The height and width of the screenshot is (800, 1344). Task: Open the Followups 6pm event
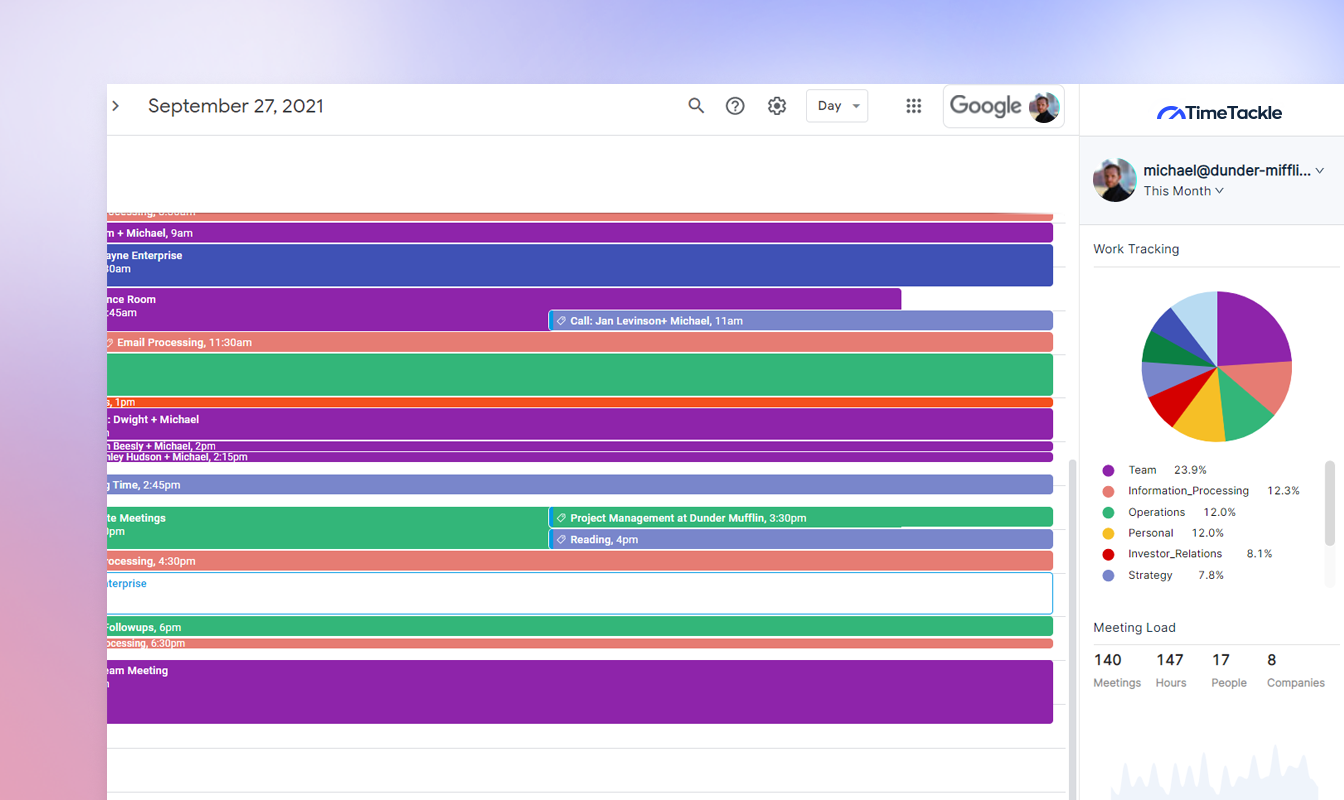pos(580,627)
